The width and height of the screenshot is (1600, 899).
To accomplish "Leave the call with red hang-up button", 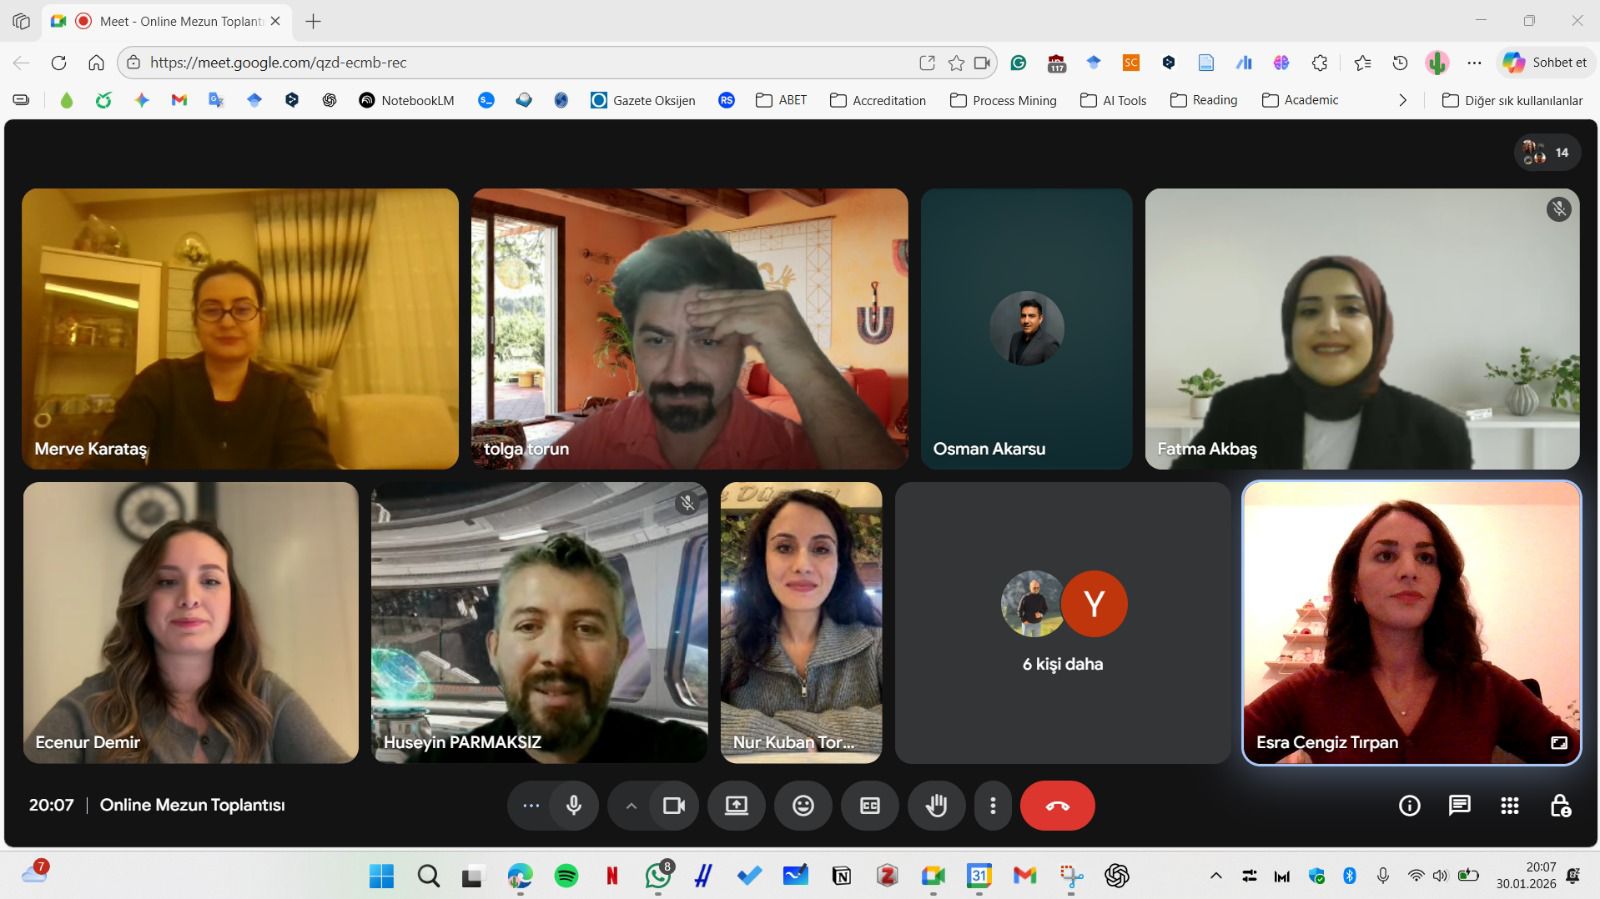I will tap(1057, 806).
